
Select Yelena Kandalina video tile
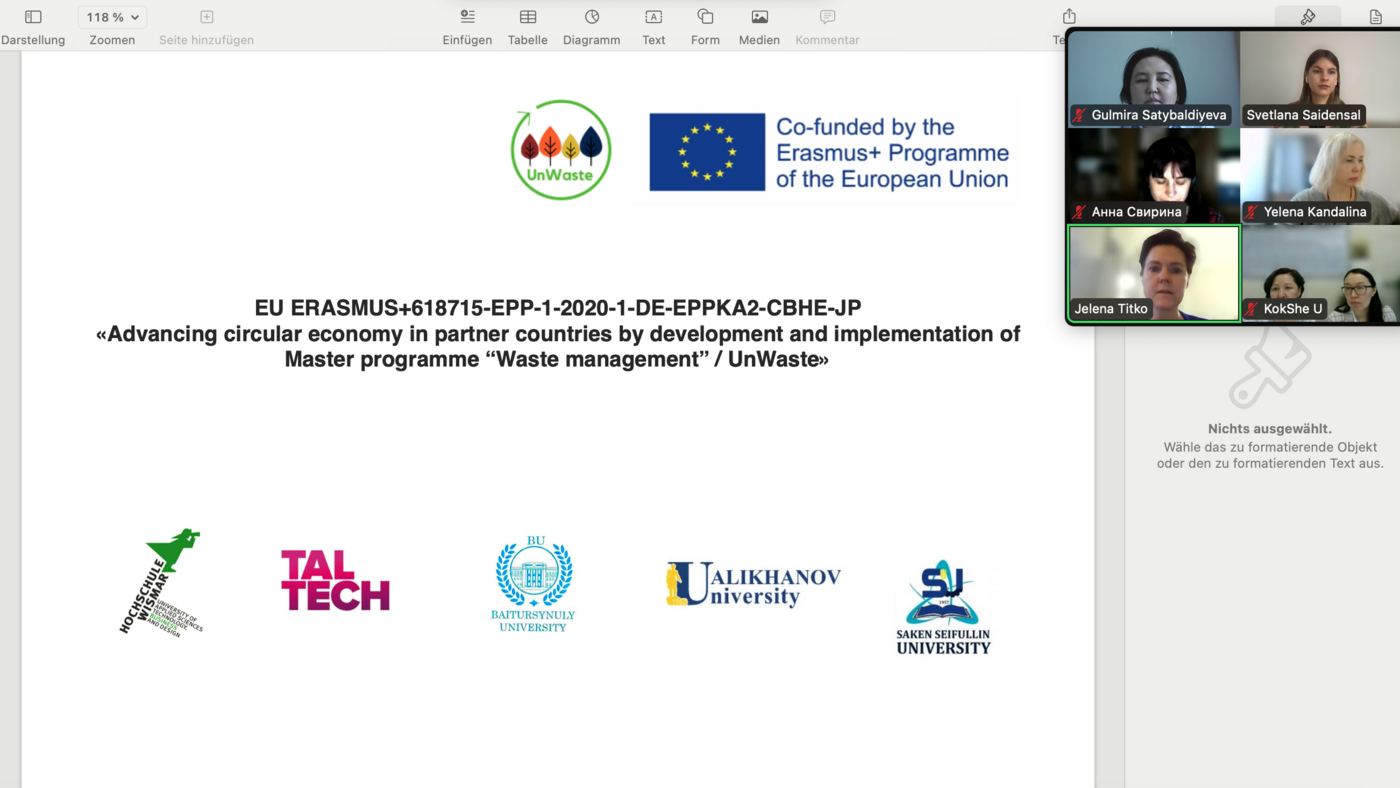(x=1320, y=175)
